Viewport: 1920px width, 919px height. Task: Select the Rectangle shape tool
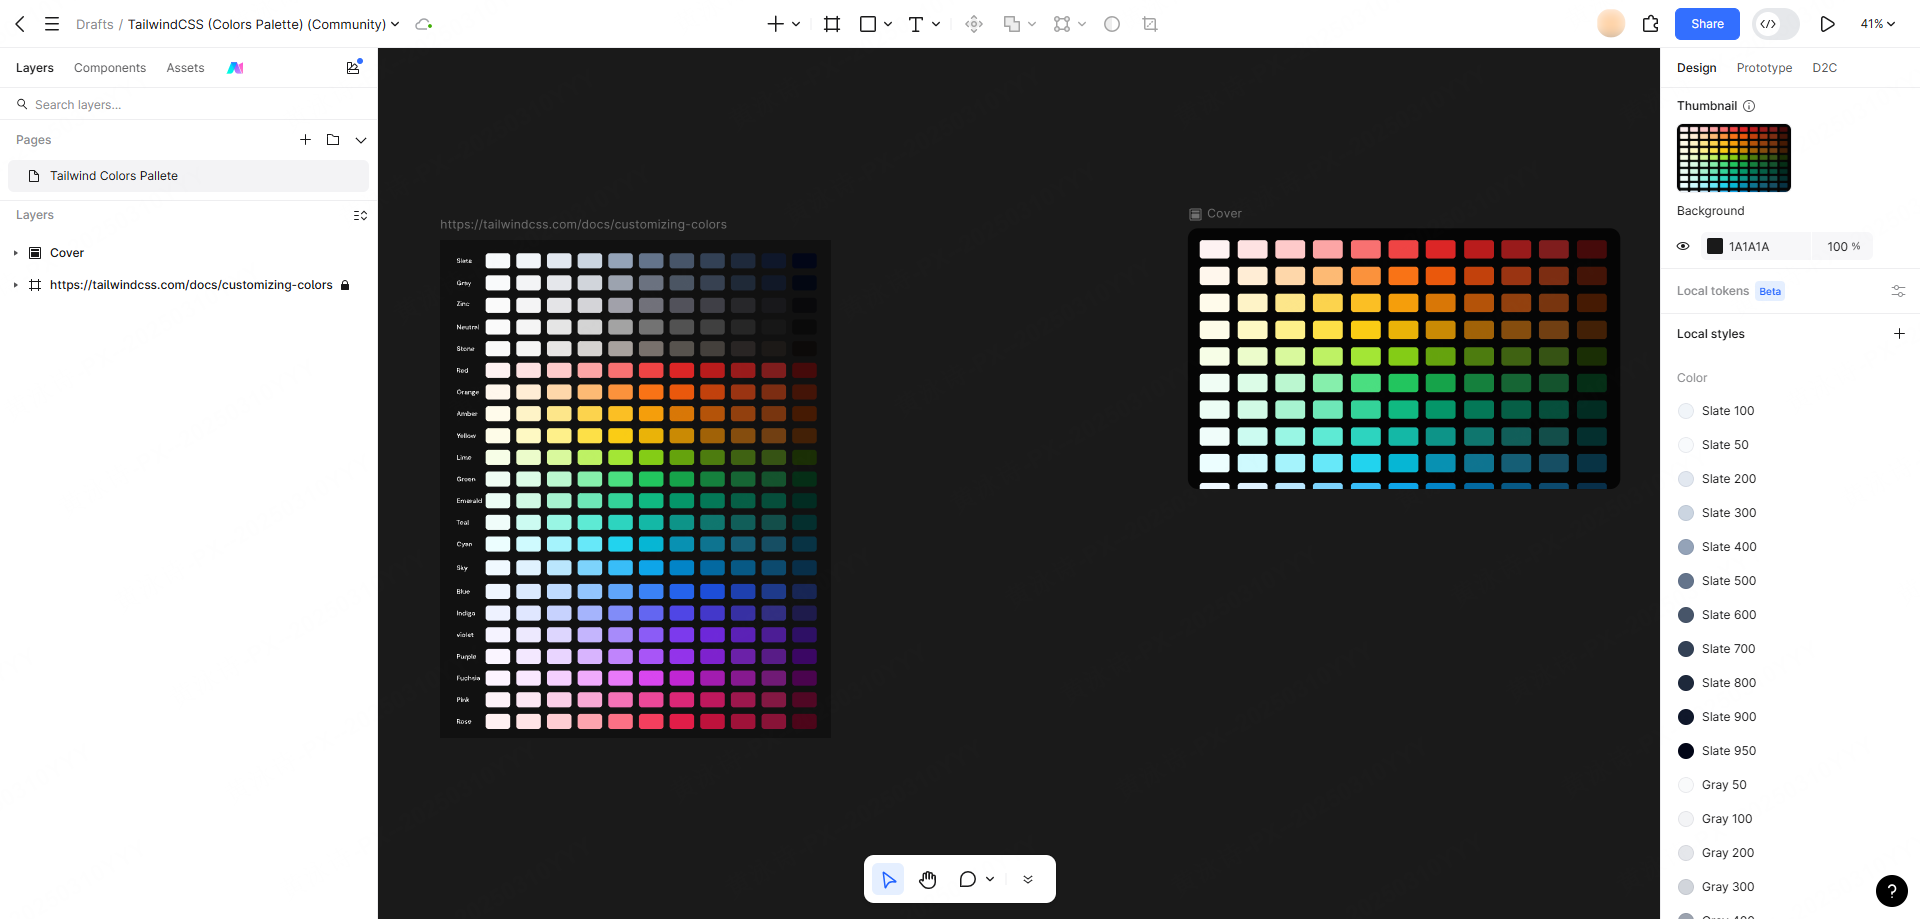[868, 24]
